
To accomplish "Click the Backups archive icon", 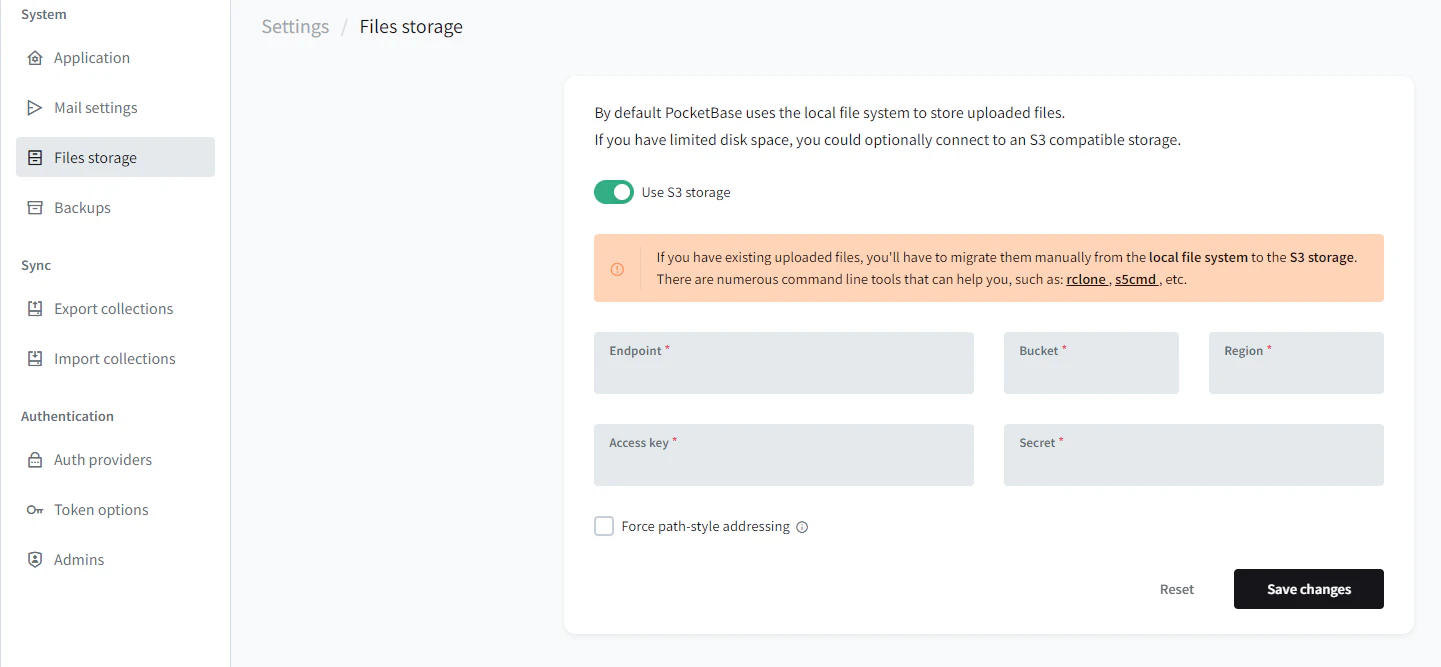I will [x=35, y=208].
